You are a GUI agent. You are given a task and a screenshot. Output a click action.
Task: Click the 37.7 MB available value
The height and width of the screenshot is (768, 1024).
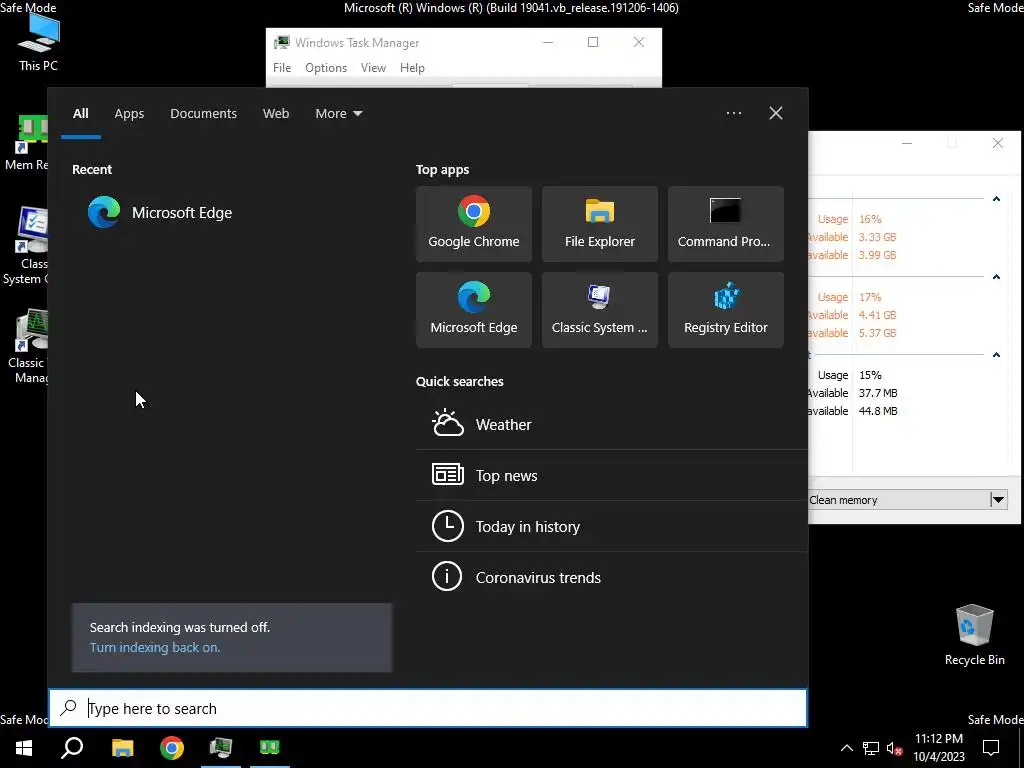coord(878,393)
